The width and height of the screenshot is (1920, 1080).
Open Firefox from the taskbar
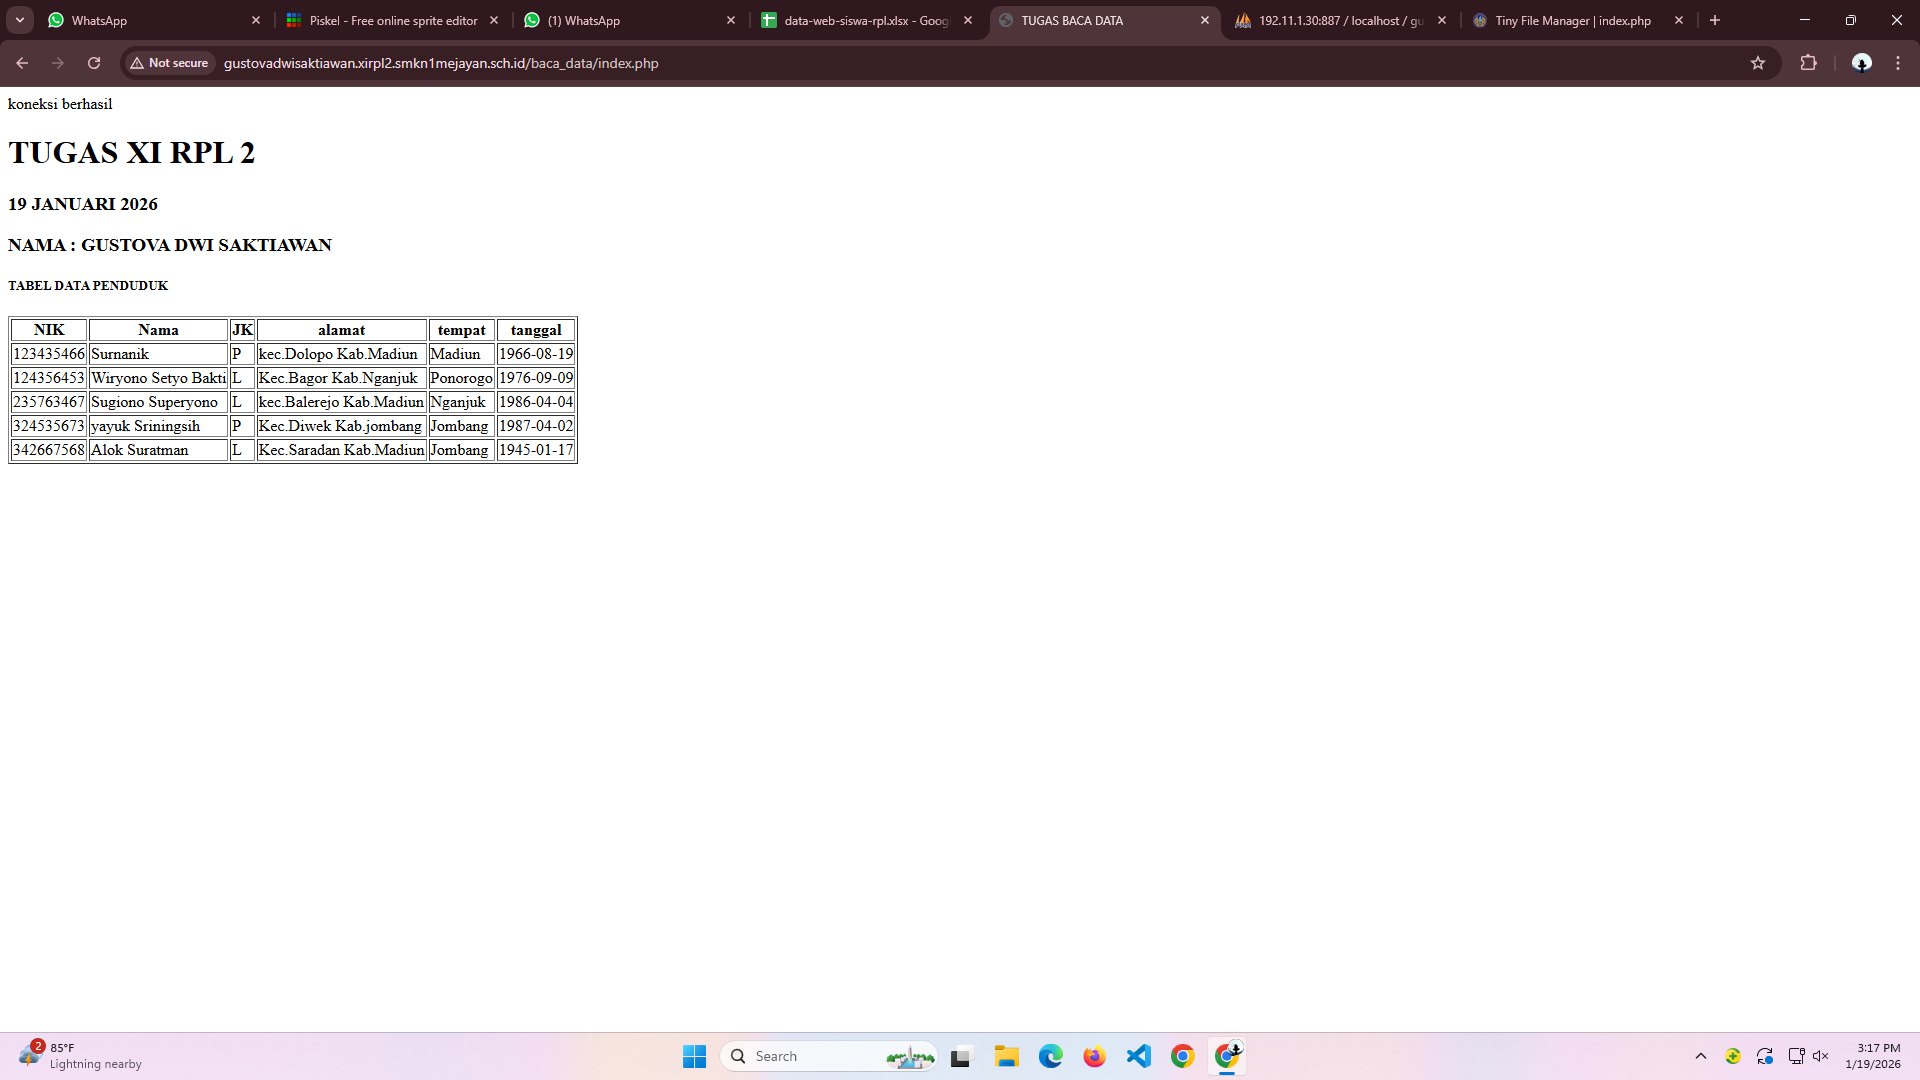click(x=1094, y=1056)
